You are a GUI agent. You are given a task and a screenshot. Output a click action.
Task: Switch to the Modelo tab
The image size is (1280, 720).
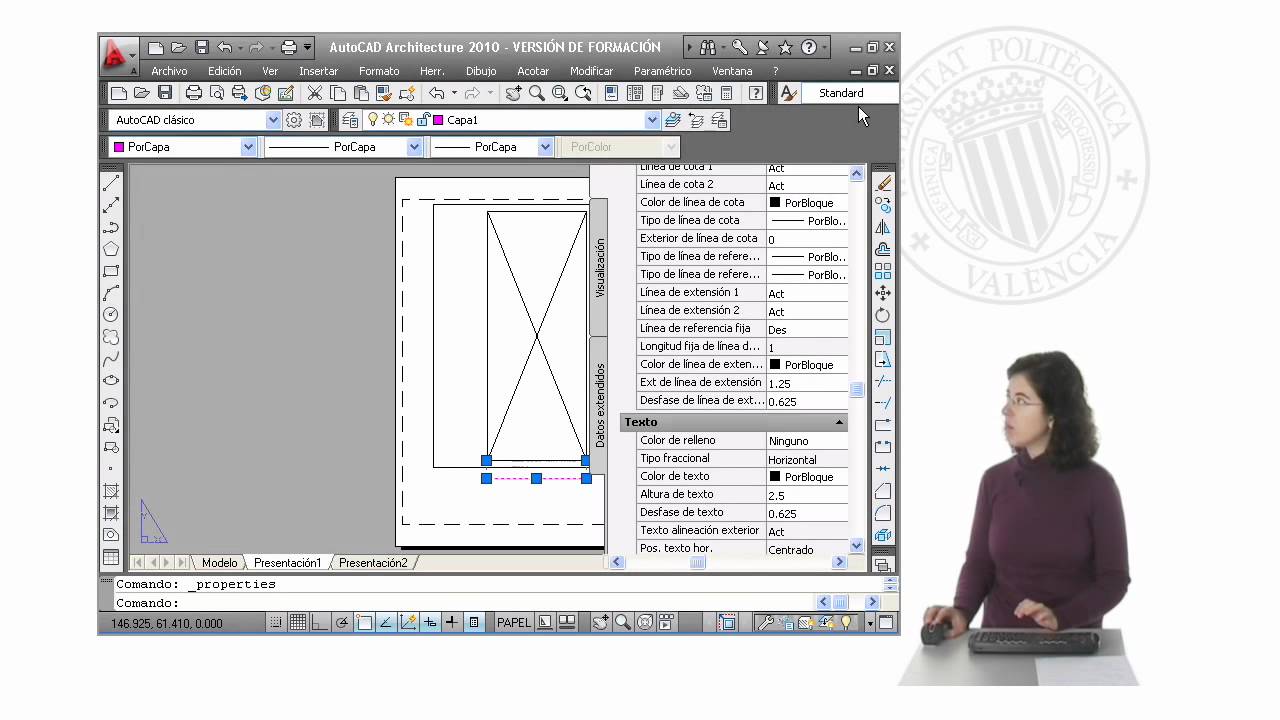[219, 563]
